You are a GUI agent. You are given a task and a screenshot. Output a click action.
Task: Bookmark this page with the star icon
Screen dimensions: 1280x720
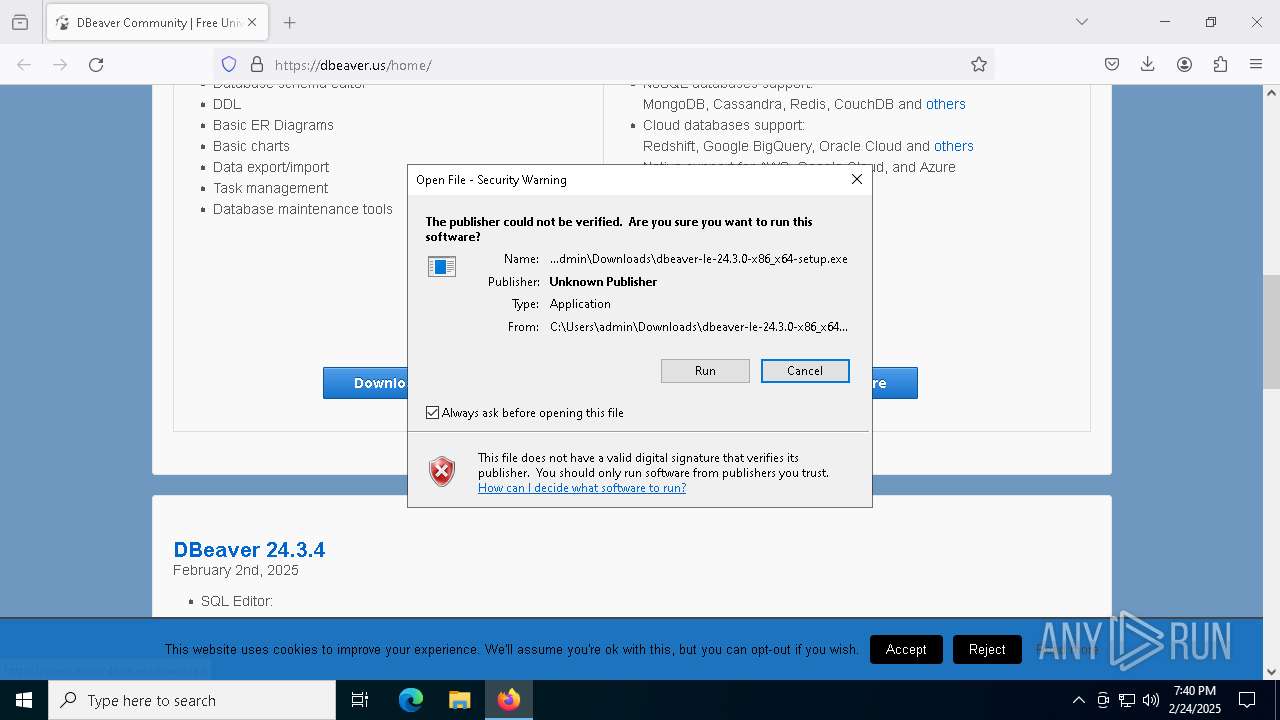coord(979,65)
